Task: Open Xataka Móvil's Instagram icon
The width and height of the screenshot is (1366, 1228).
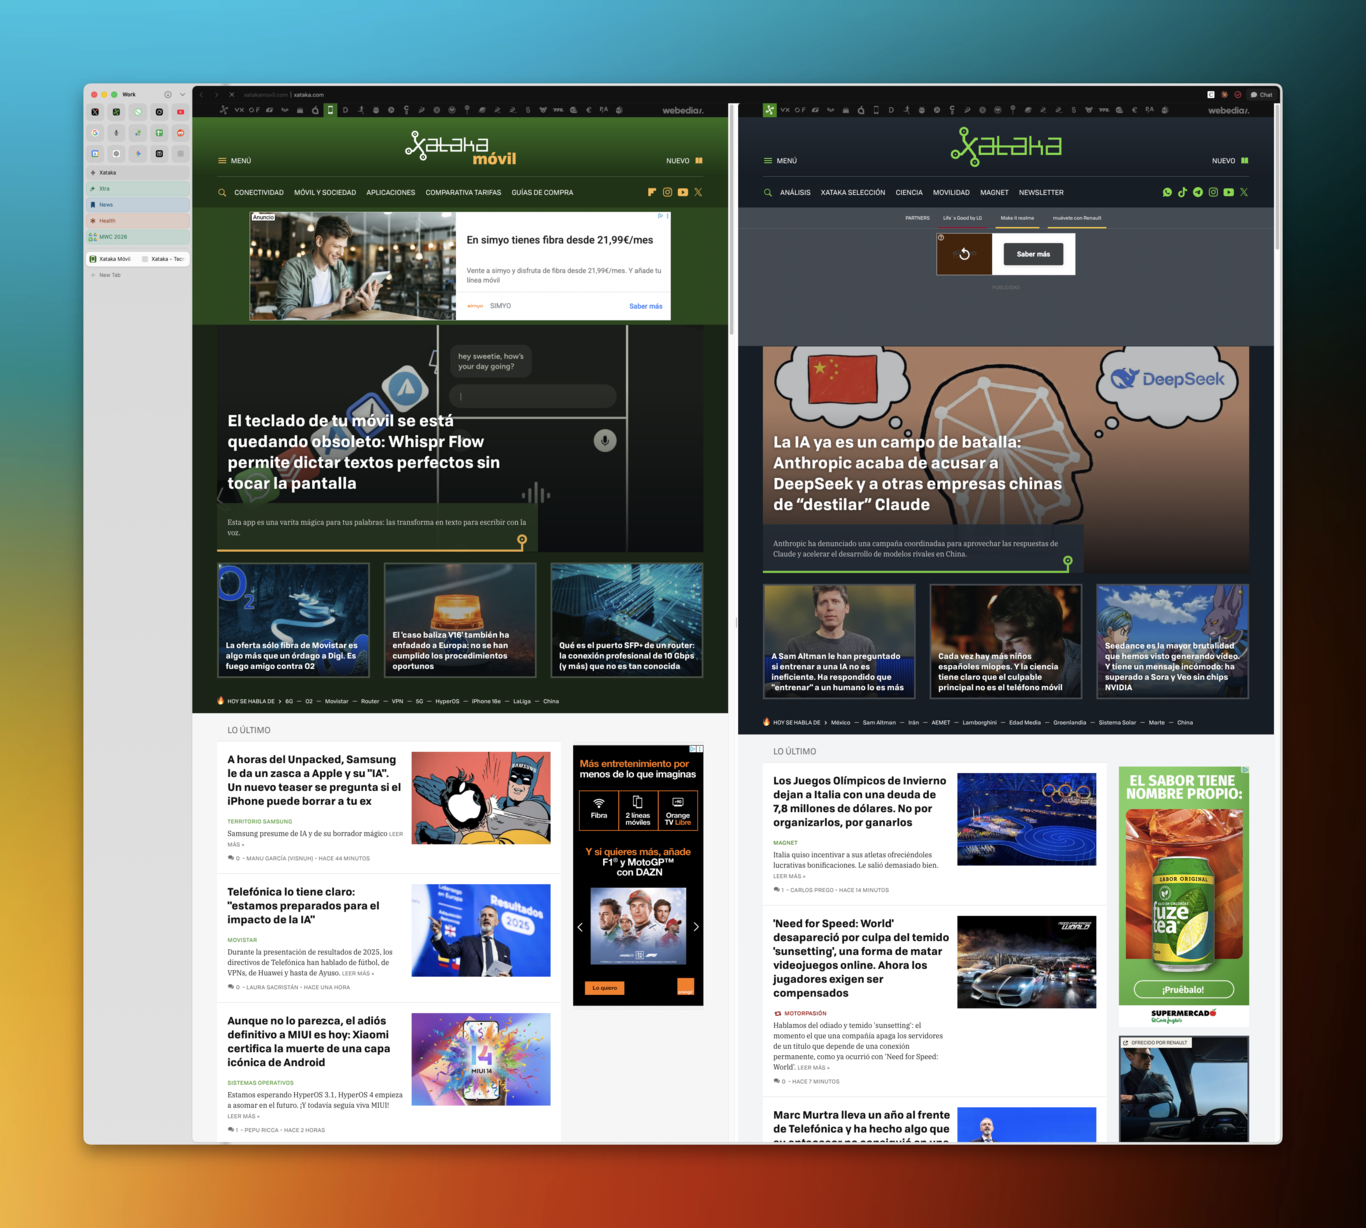Action: tap(667, 192)
